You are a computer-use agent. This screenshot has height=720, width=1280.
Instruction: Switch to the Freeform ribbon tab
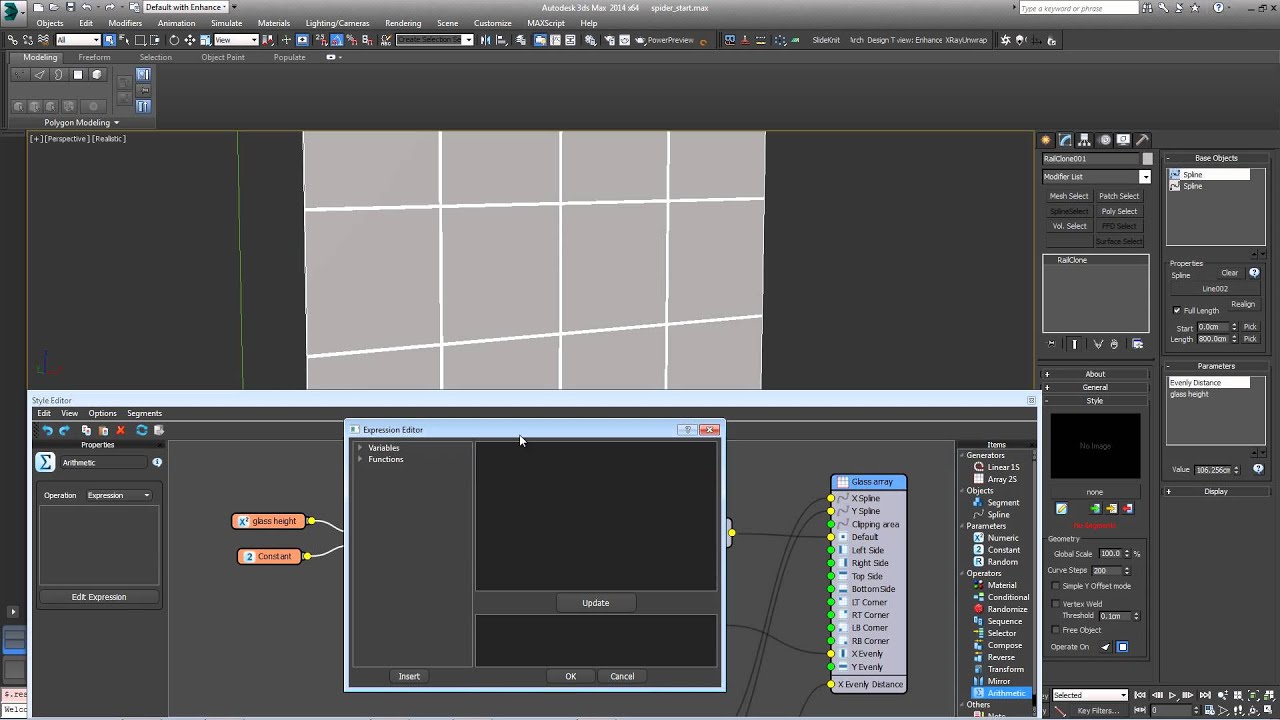[x=94, y=57]
